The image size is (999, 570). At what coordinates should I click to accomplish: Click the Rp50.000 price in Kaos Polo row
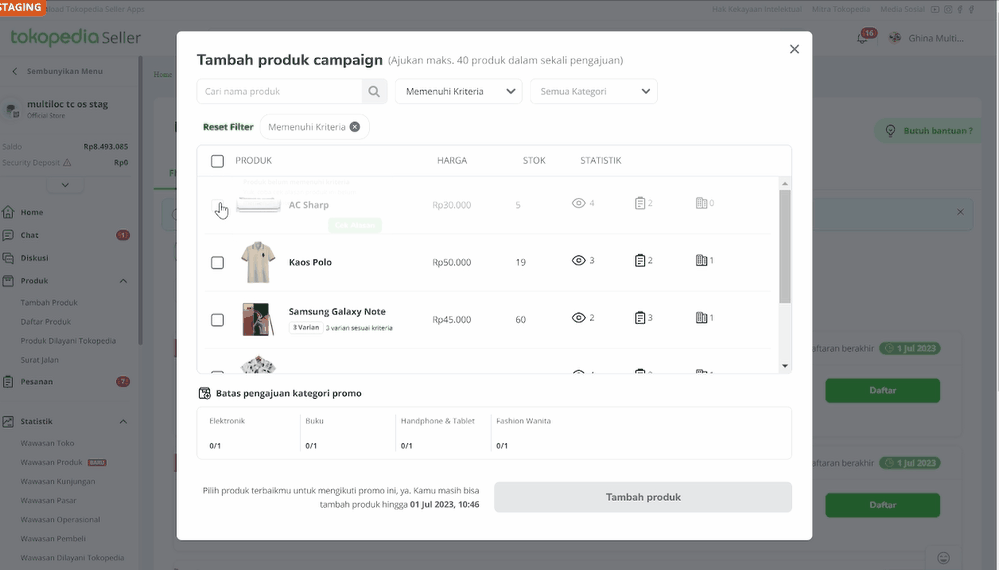click(x=452, y=262)
